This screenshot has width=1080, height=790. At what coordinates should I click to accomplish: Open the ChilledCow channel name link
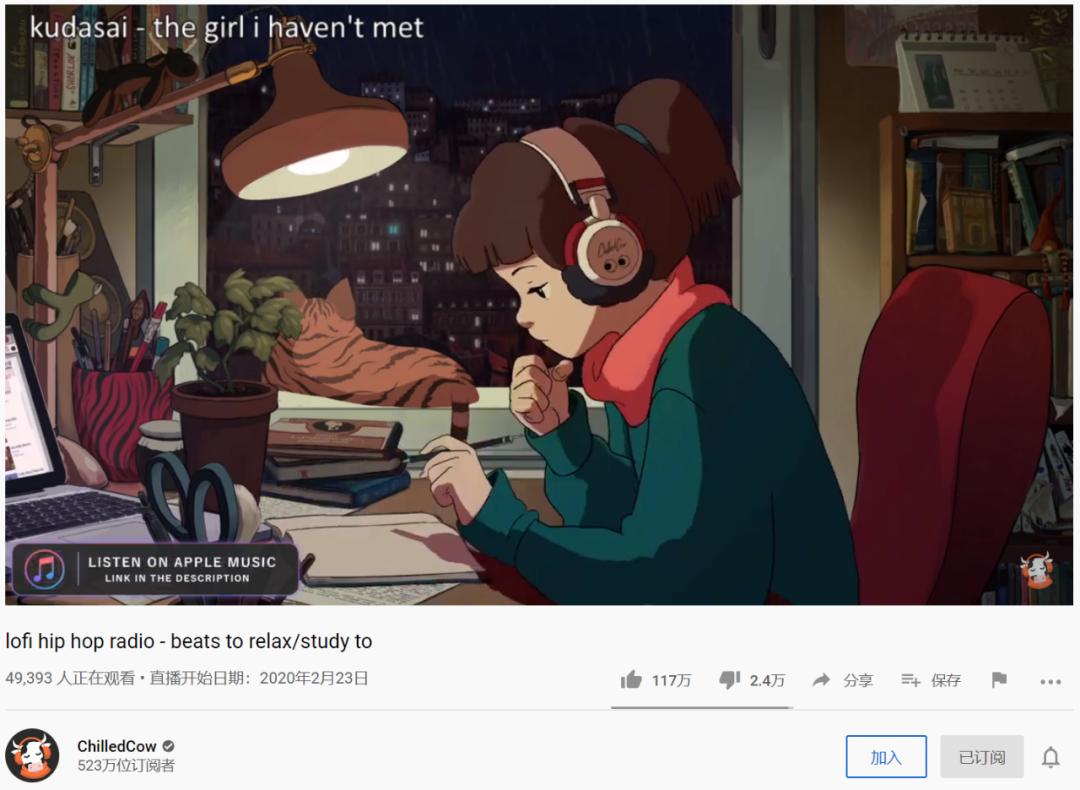click(x=116, y=746)
